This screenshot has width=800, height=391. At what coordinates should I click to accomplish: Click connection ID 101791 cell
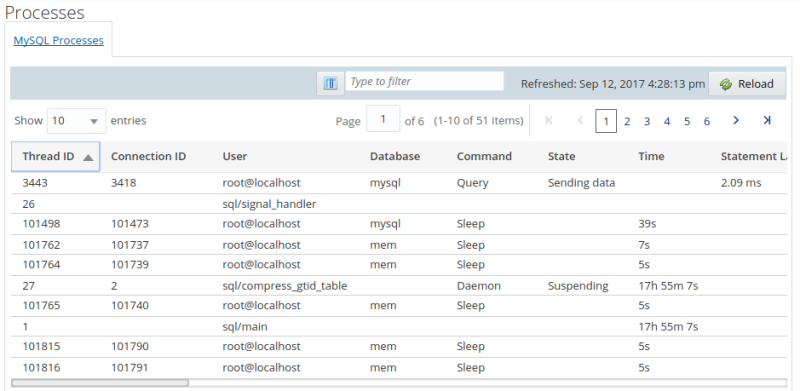tap(130, 368)
